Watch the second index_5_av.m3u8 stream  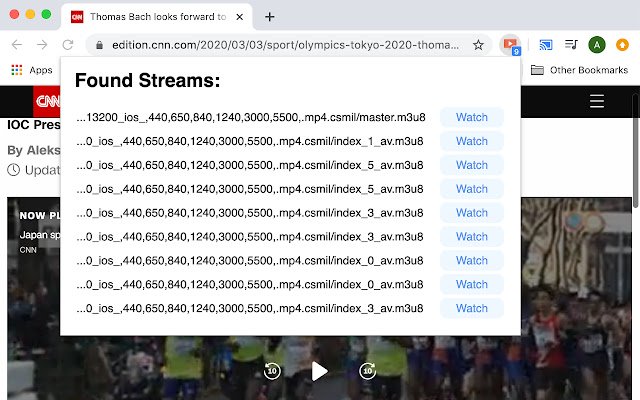(471, 189)
